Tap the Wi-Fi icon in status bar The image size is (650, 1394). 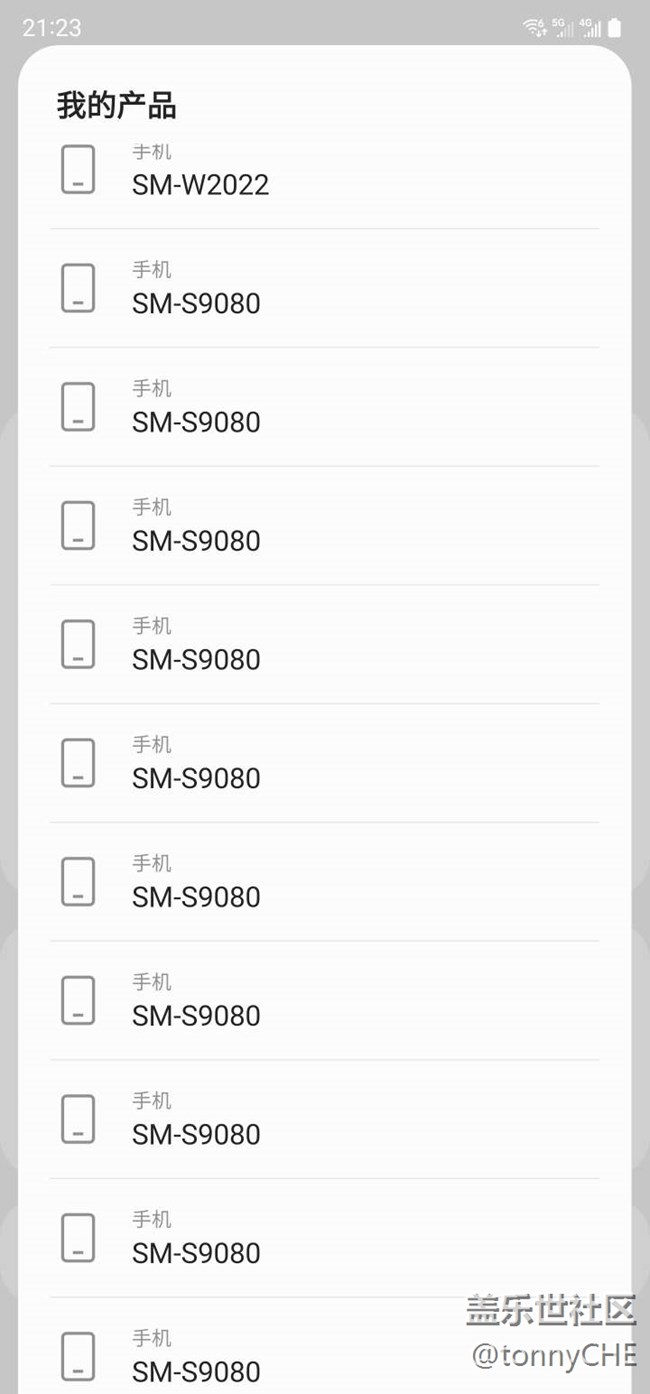tap(535, 28)
